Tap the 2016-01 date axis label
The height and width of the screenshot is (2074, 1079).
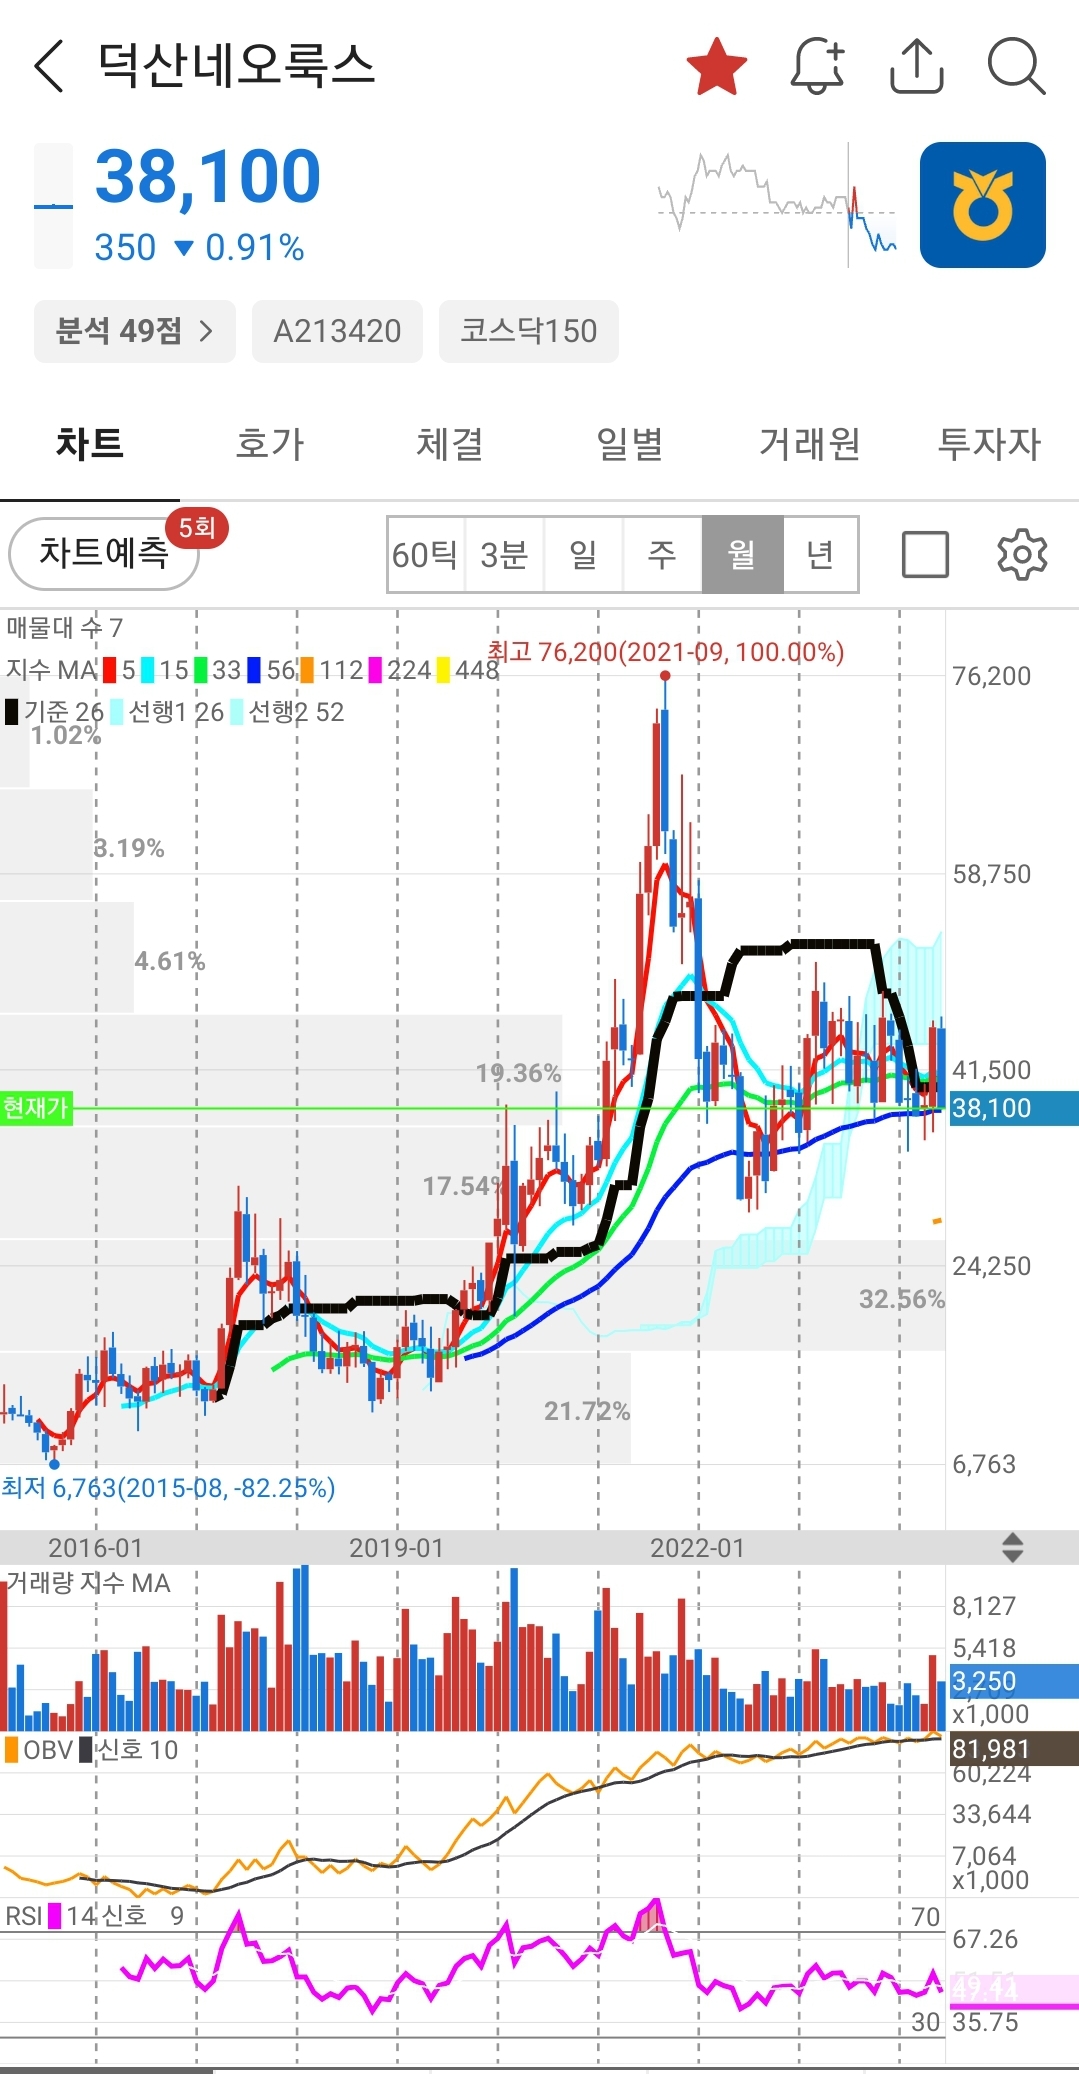(96, 1548)
